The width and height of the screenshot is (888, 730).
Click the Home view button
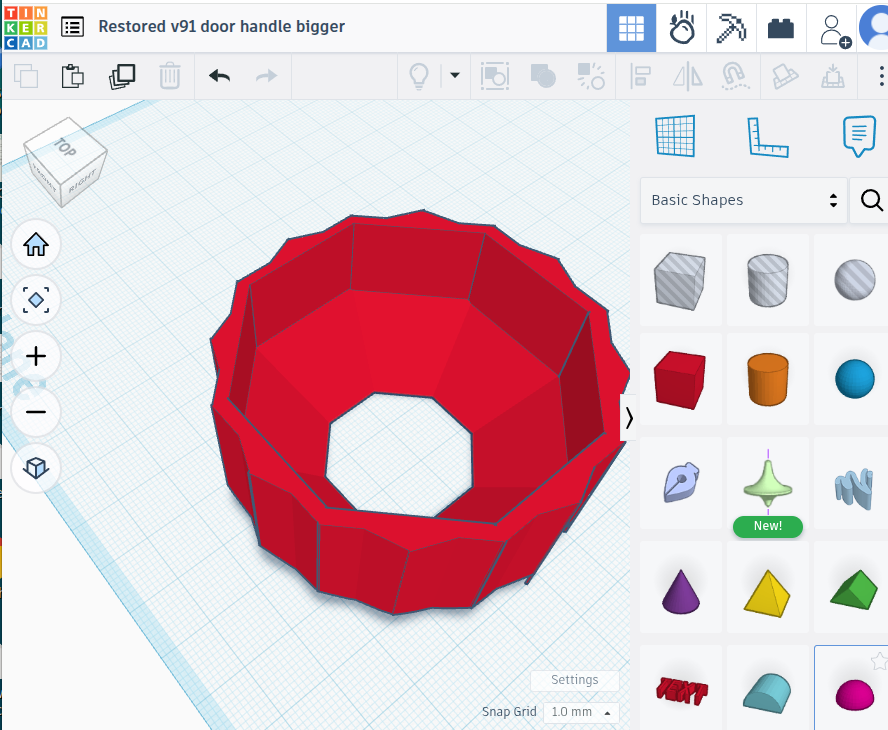point(36,244)
